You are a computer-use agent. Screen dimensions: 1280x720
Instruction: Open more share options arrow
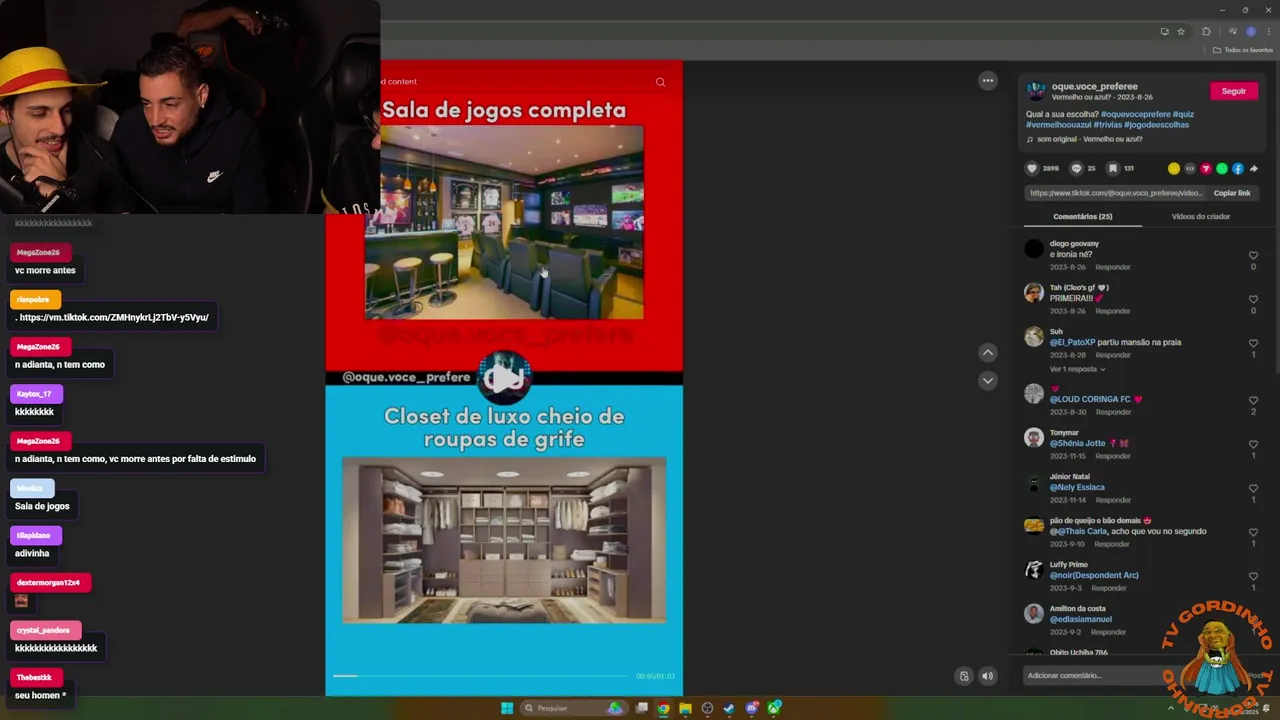[x=1254, y=169]
